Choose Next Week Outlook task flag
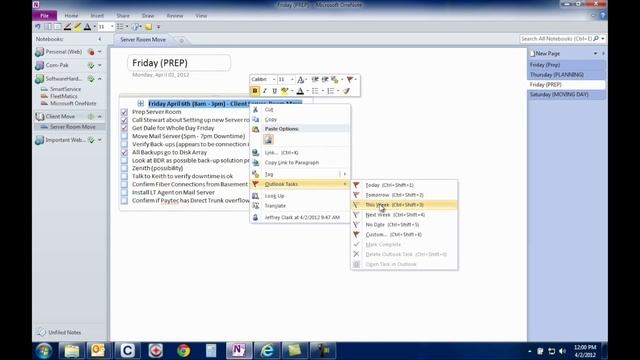The height and width of the screenshot is (360, 640). [x=404, y=215]
